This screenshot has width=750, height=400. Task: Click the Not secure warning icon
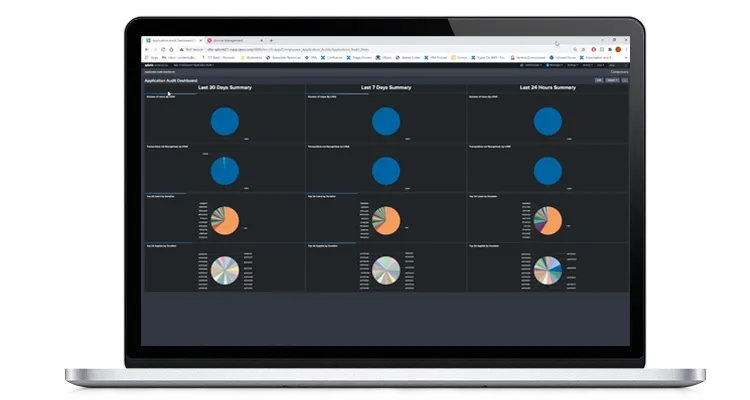182,49
